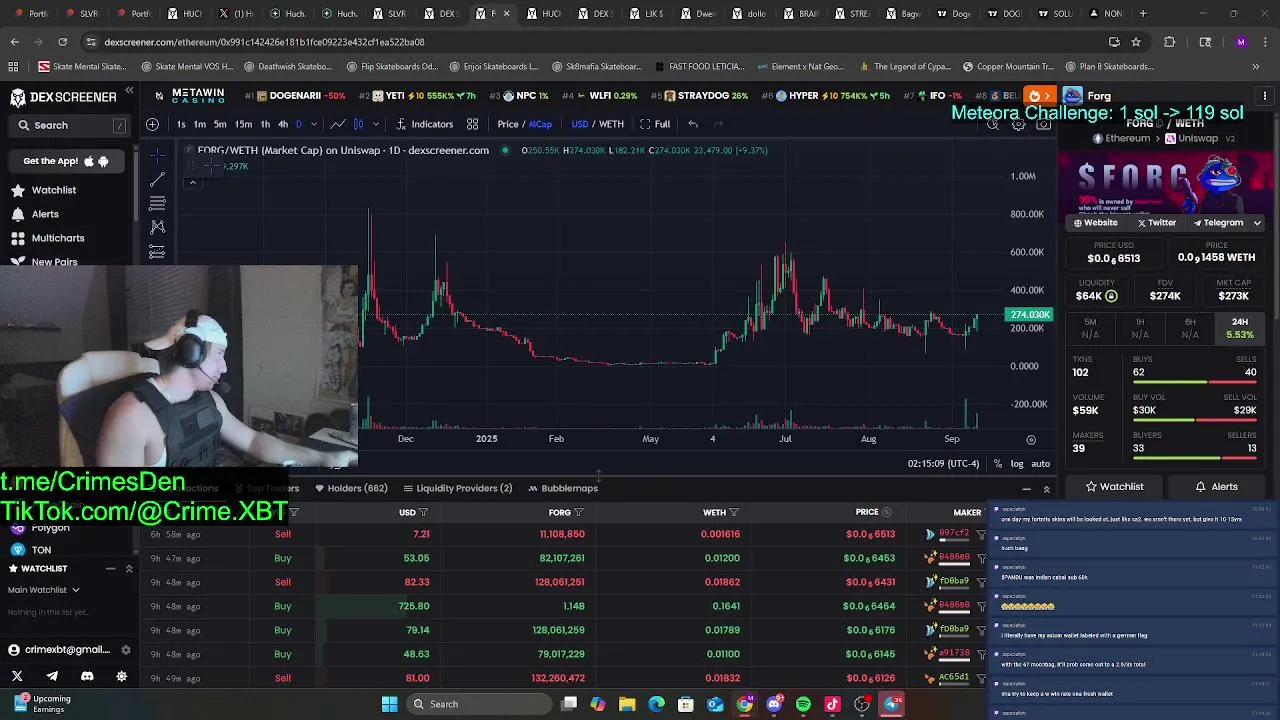
Task: Open Main Watchlist dropdown
Action: [43, 590]
